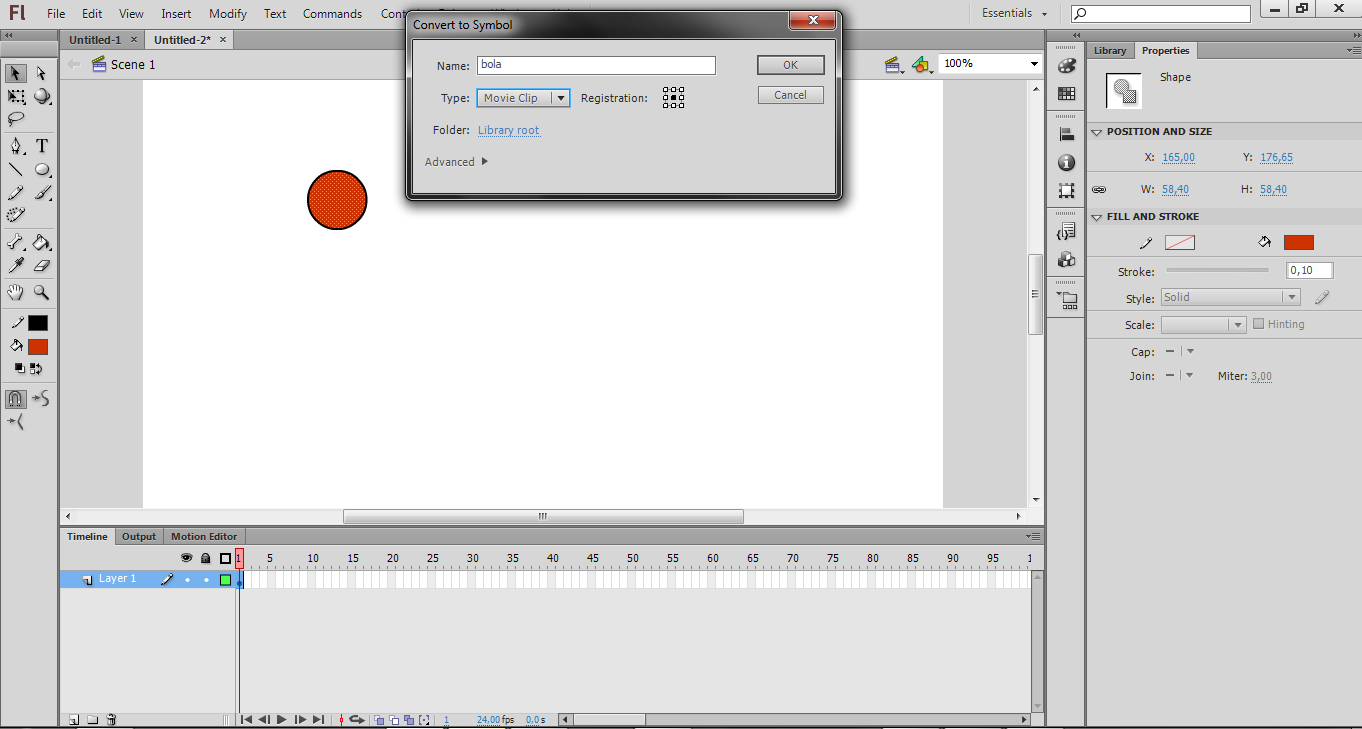Viewport: 1362px width, 729px height.
Task: Open the Color panel palette icon
Action: [1066, 66]
